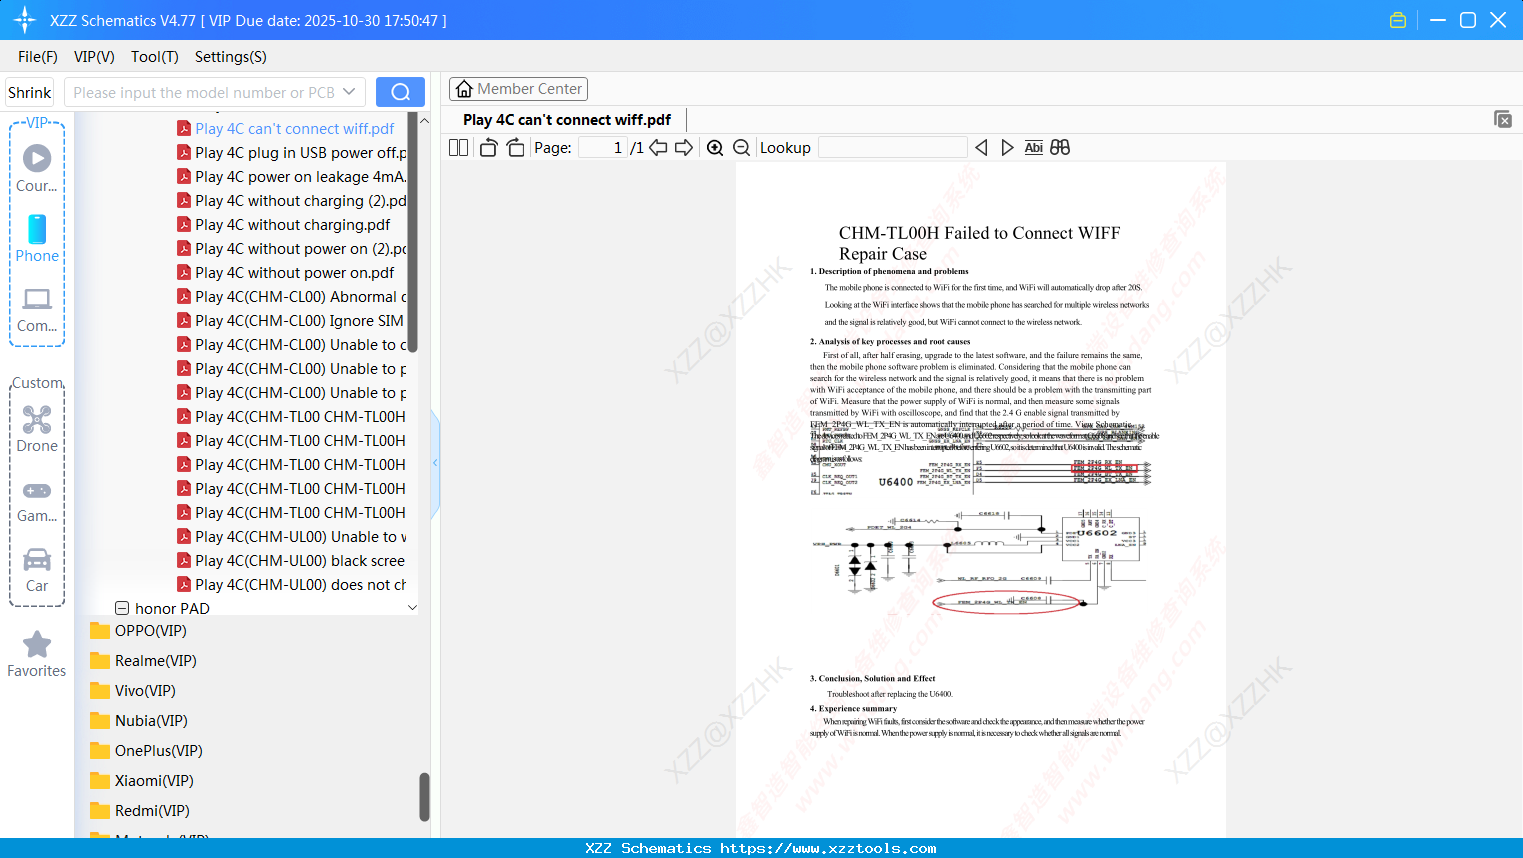Viewport: 1523px width, 858px height.
Task: Open 'Play 4C(CHM-UL00) black scree' file
Action: [x=292, y=561]
